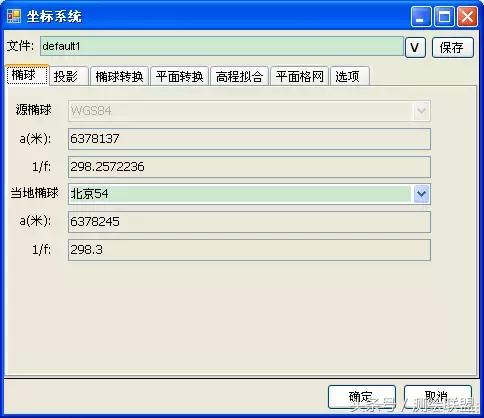Screen dimensions: 484x418
Task: Click the local 1/f field 298.3
Action: 249,250
